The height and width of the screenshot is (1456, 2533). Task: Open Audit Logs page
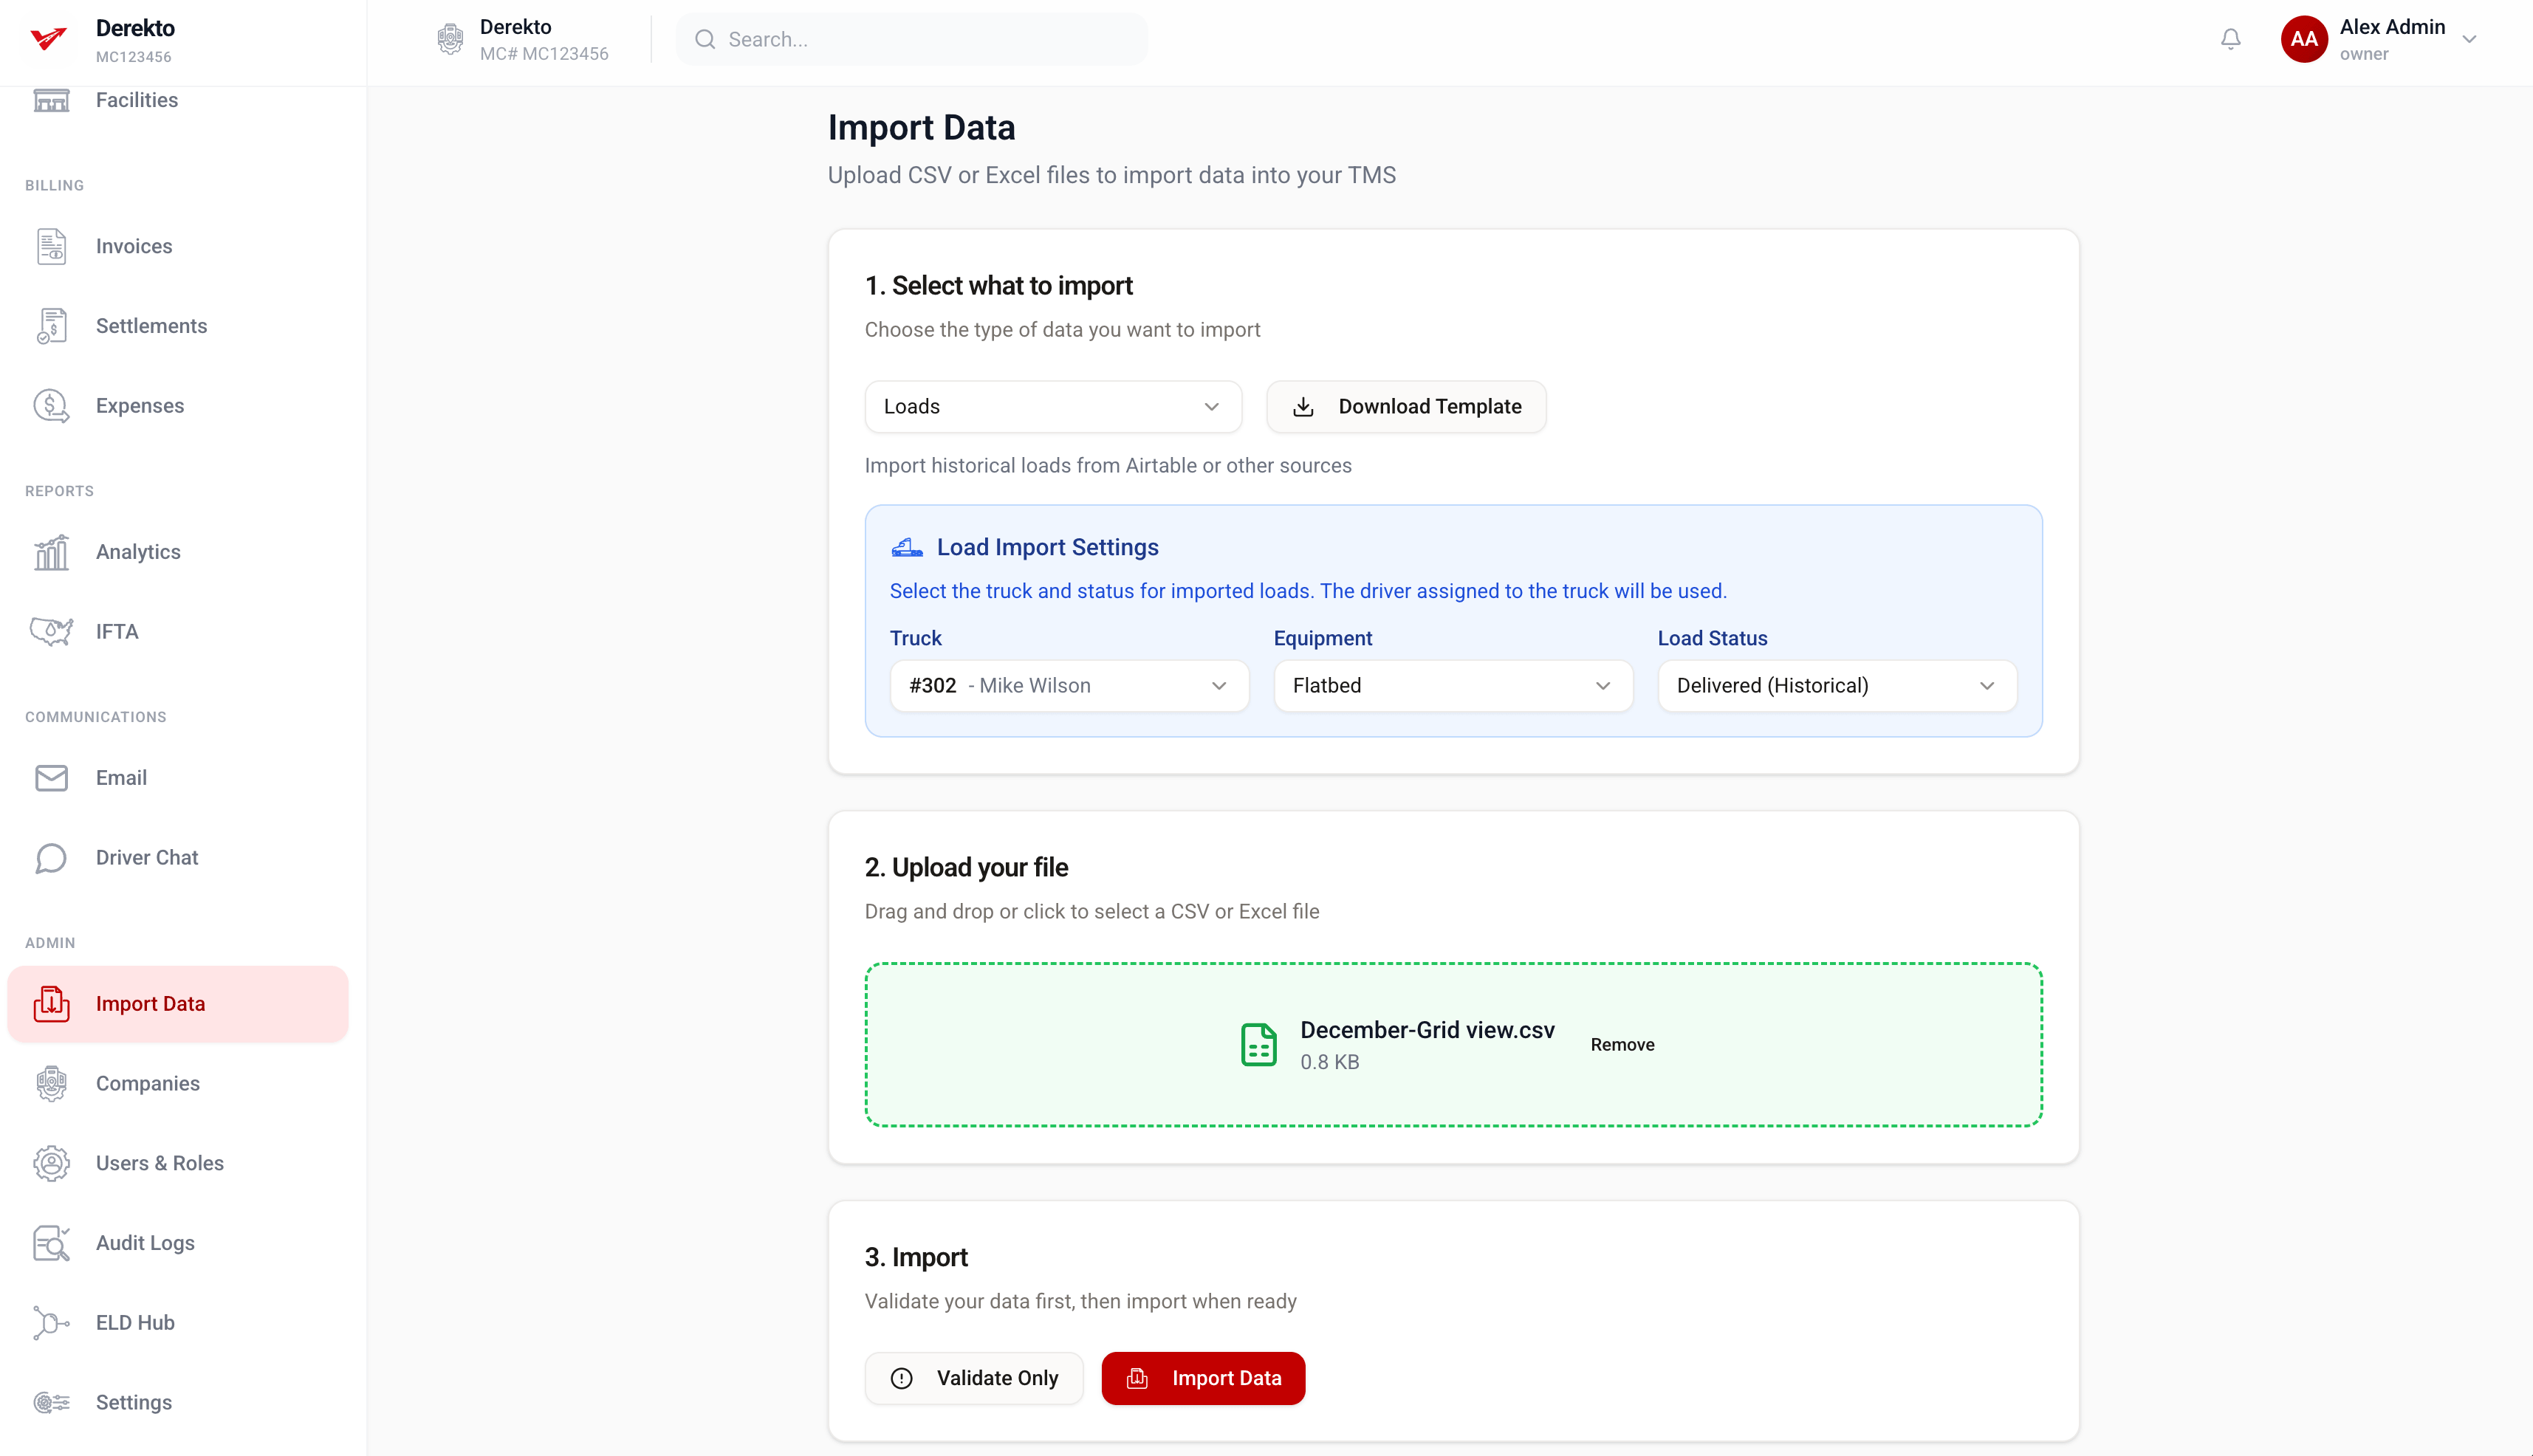tap(145, 1243)
